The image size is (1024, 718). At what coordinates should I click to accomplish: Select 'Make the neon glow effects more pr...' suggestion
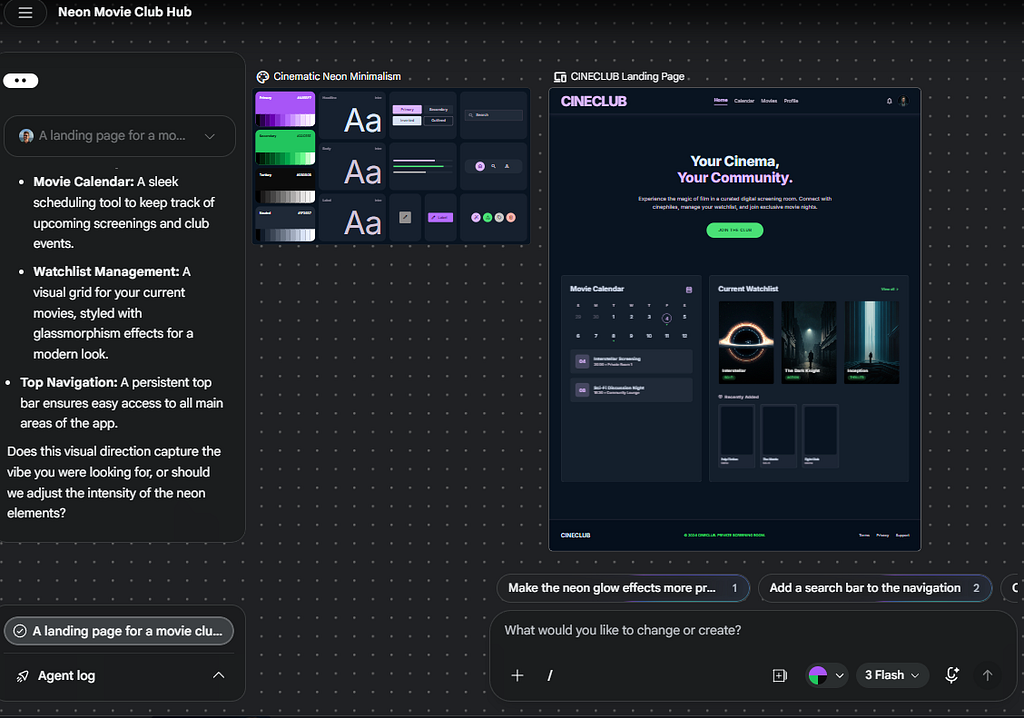623,588
